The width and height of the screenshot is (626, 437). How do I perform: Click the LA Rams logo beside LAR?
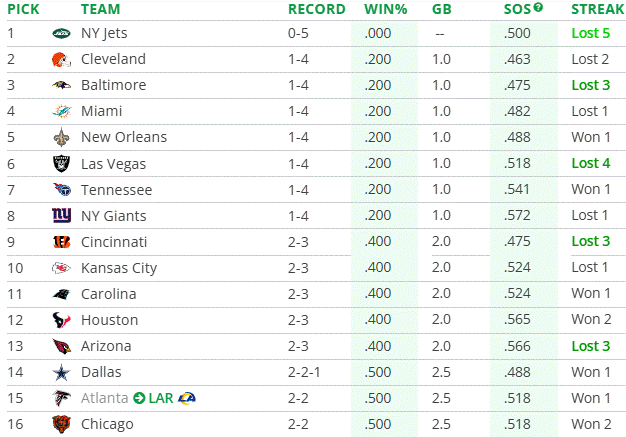(186, 398)
